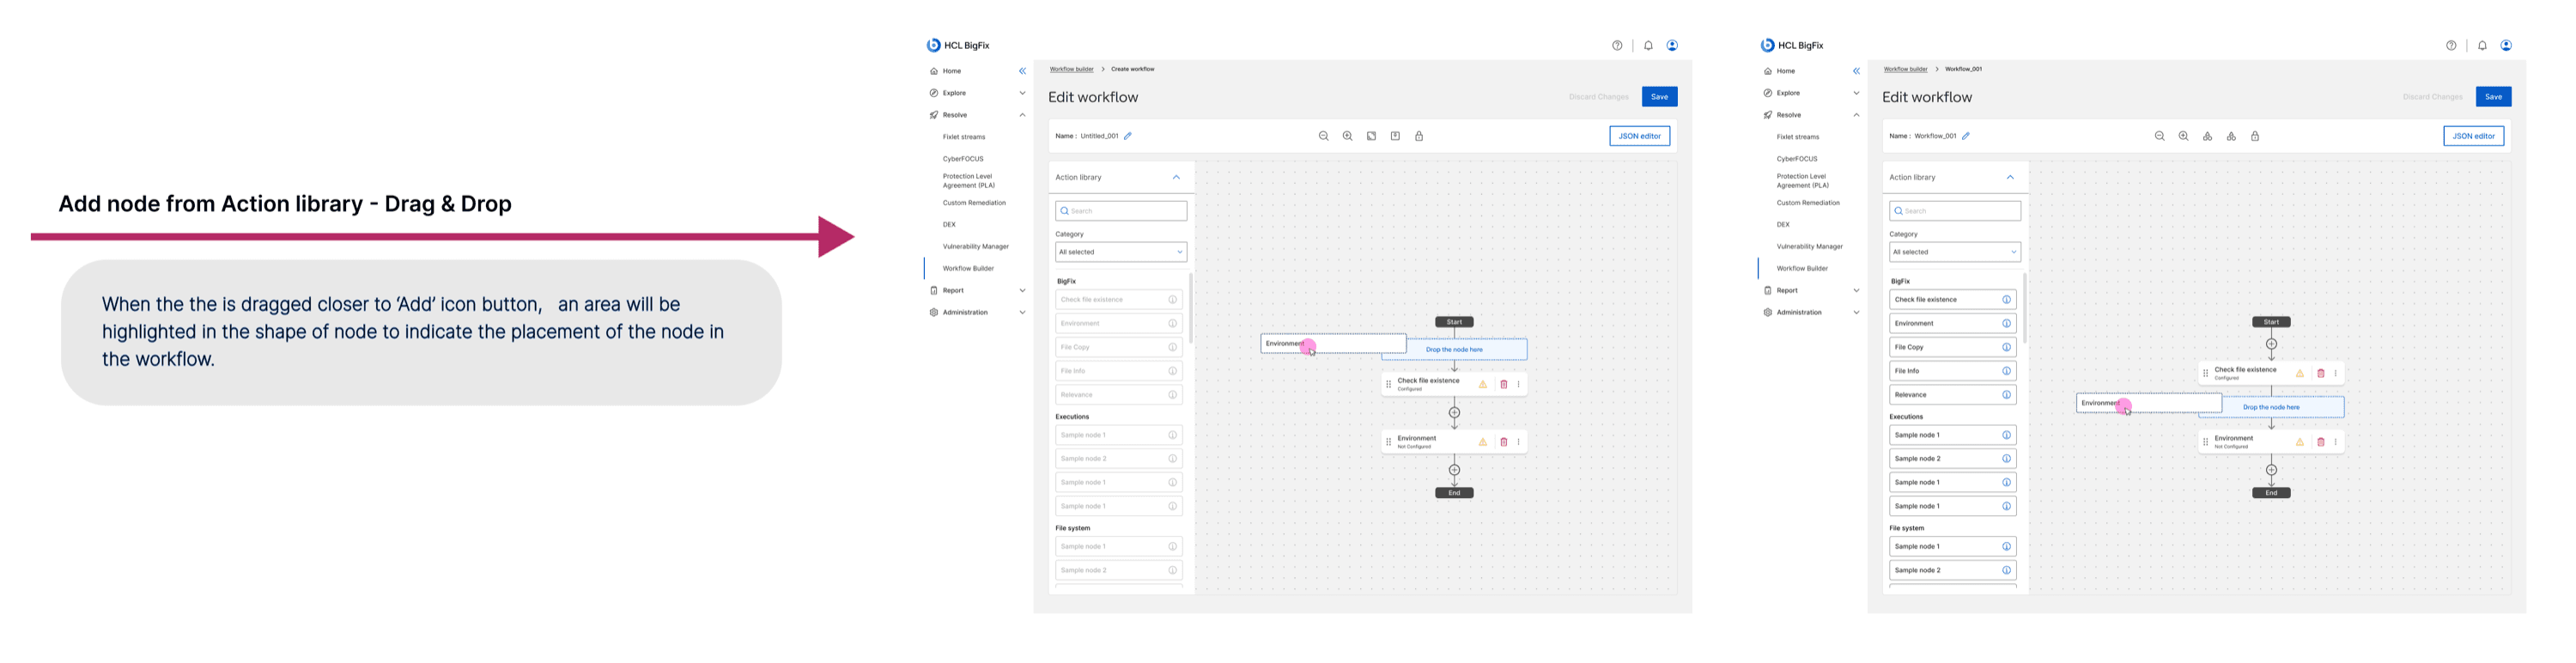Collapse Resolve menu on Create workflow screen
The height and width of the screenshot is (663, 2576).
[x=1022, y=115]
